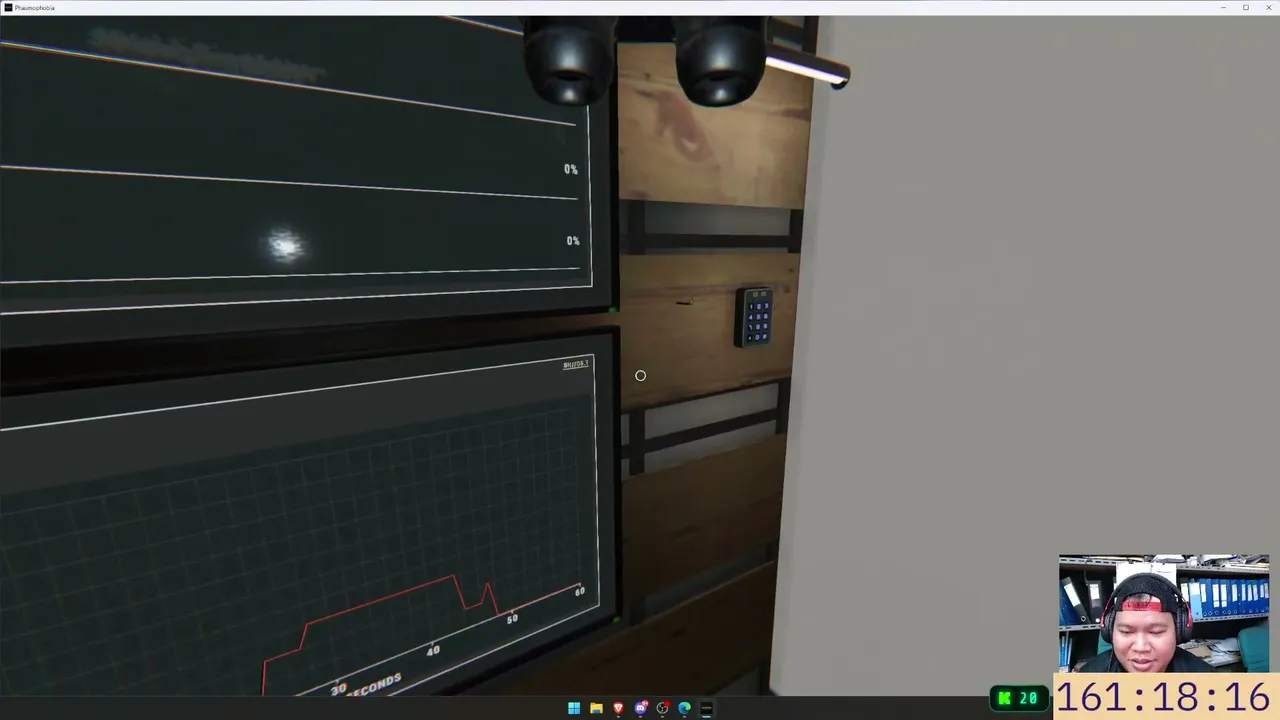1280x720 pixels.
Task: Minimize the Phasmophobia window
Action: [1223, 8]
